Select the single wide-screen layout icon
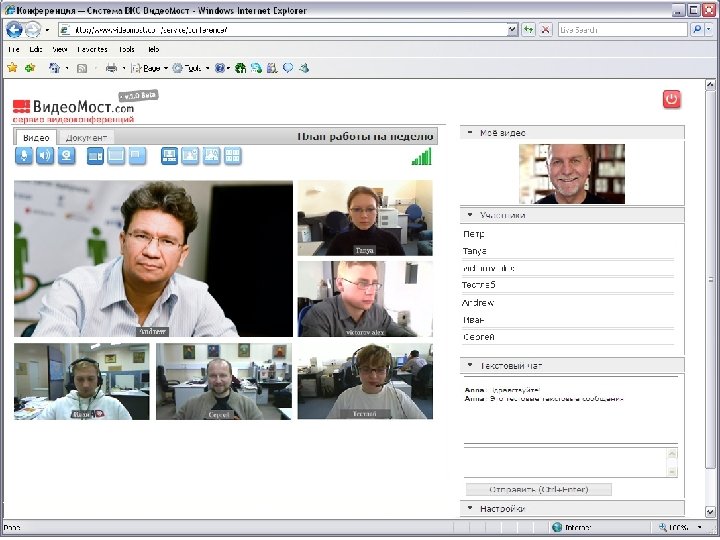This screenshot has height=540, width=720. [x=116, y=156]
